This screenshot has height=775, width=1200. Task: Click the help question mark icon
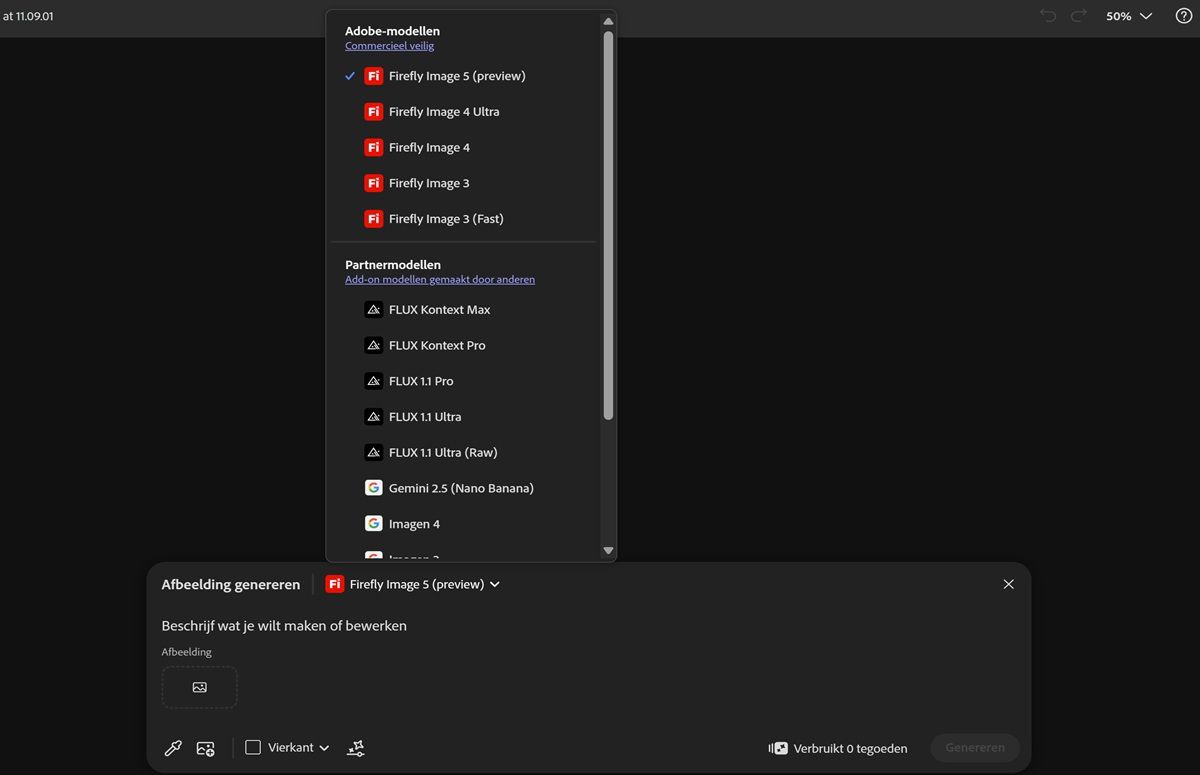coord(1184,16)
